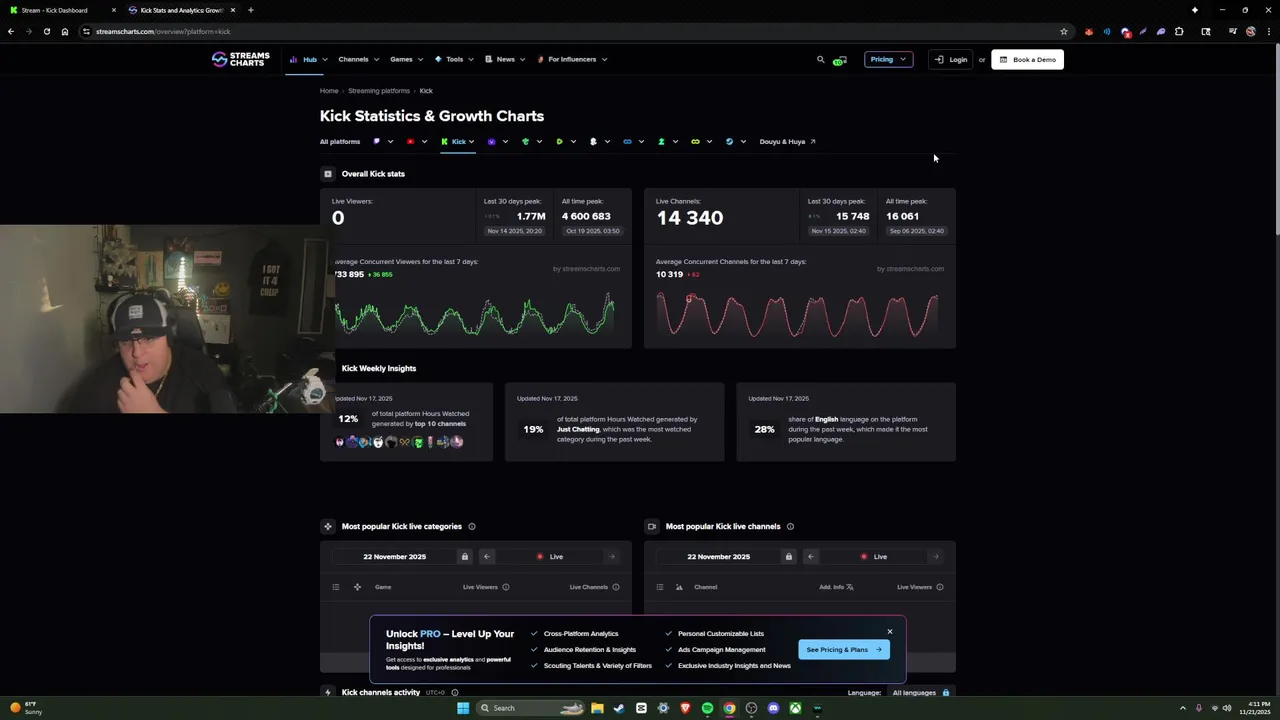The image size is (1280, 720).
Task: Open the Brave browser from the taskbar
Action: 685,708
